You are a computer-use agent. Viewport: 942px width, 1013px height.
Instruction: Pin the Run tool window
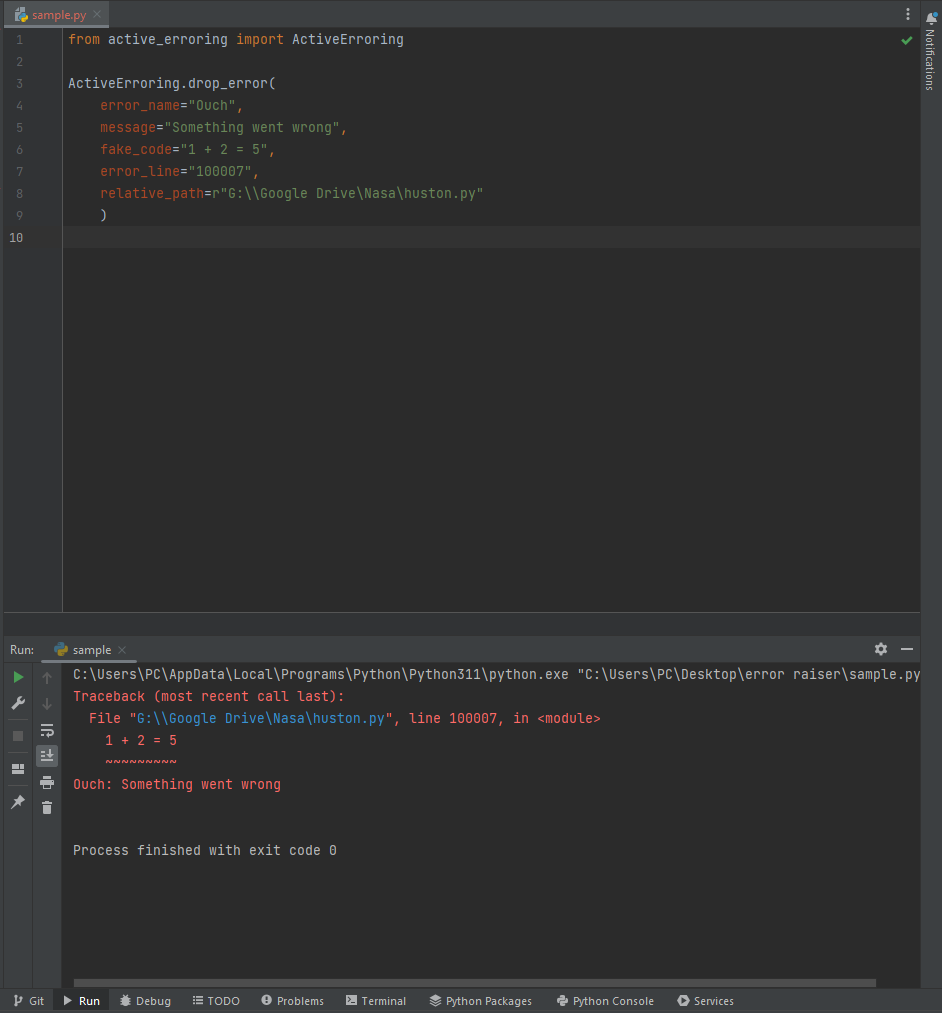pyautogui.click(x=17, y=800)
